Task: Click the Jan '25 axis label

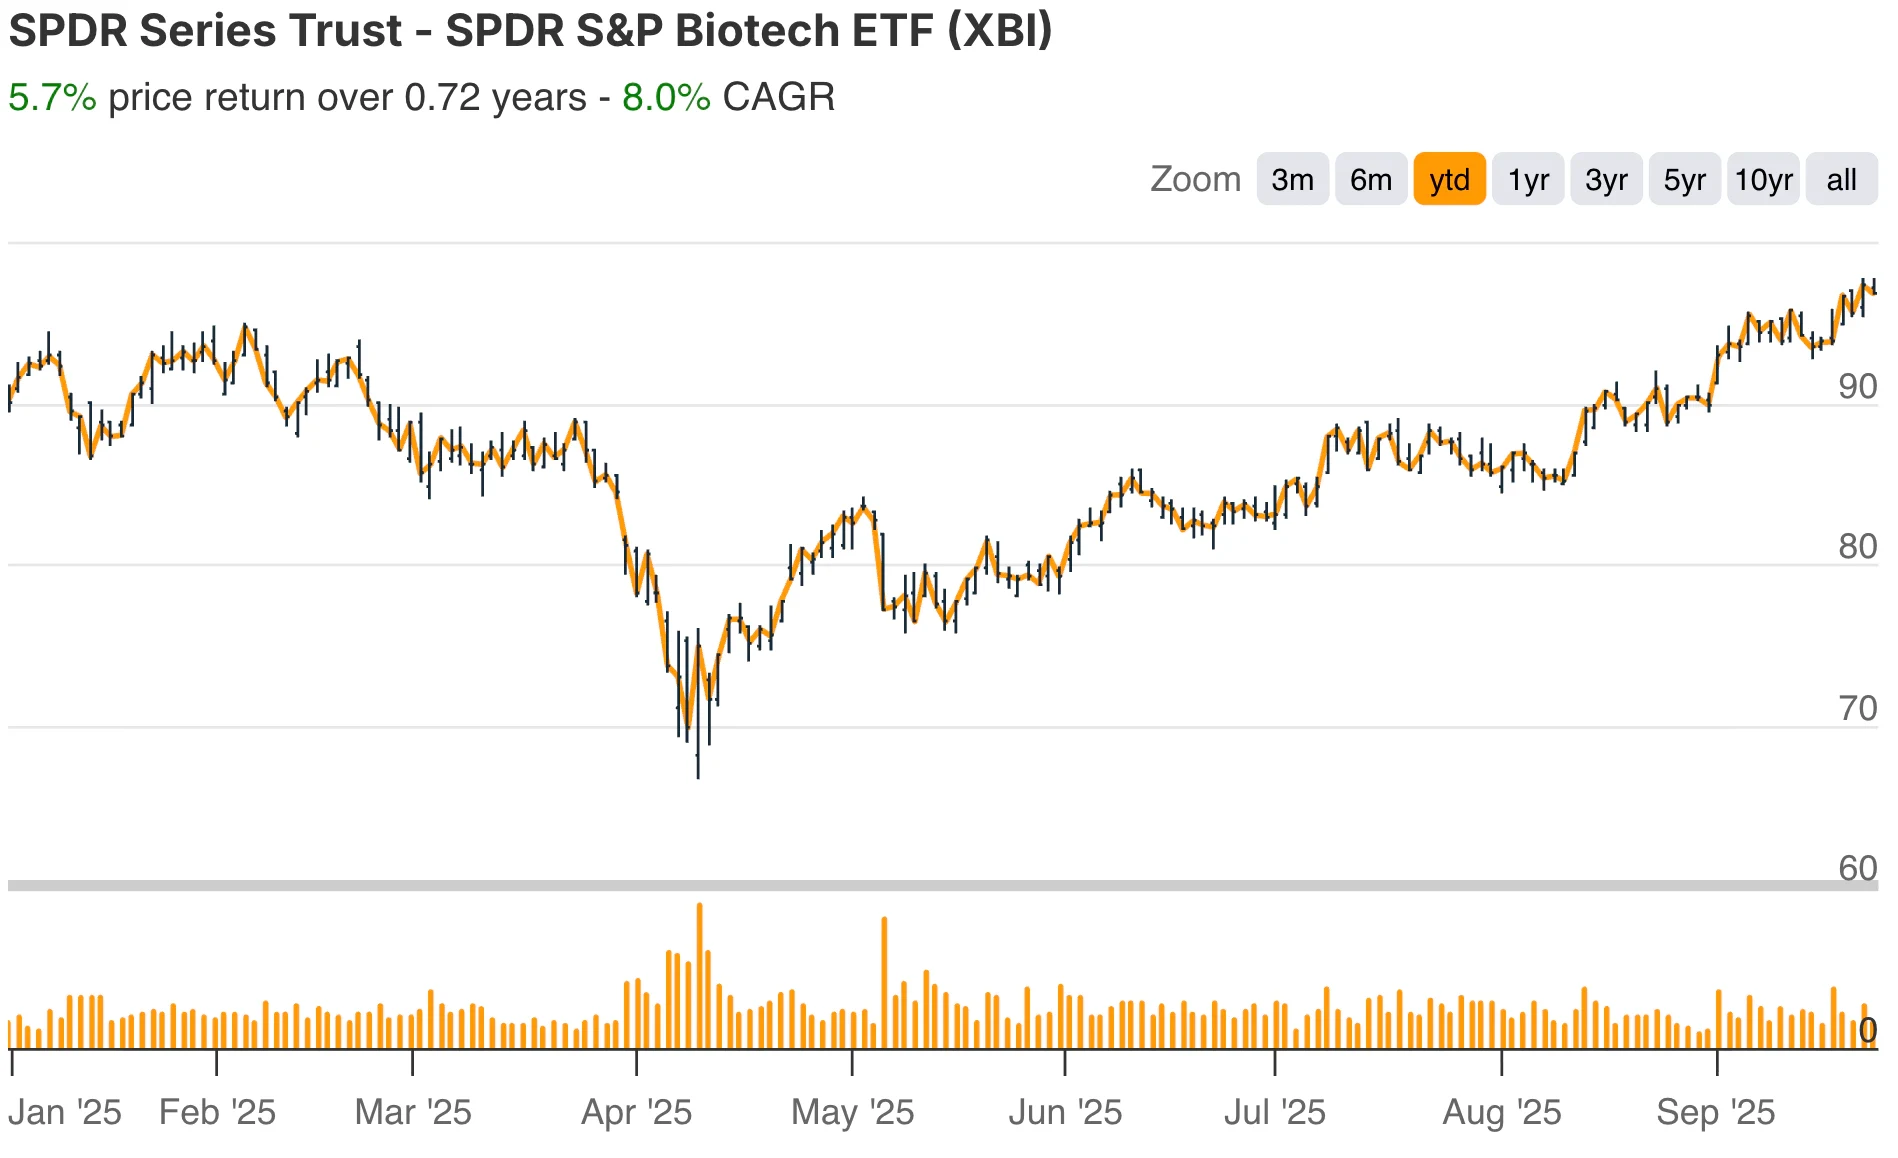Action: 63,1111
